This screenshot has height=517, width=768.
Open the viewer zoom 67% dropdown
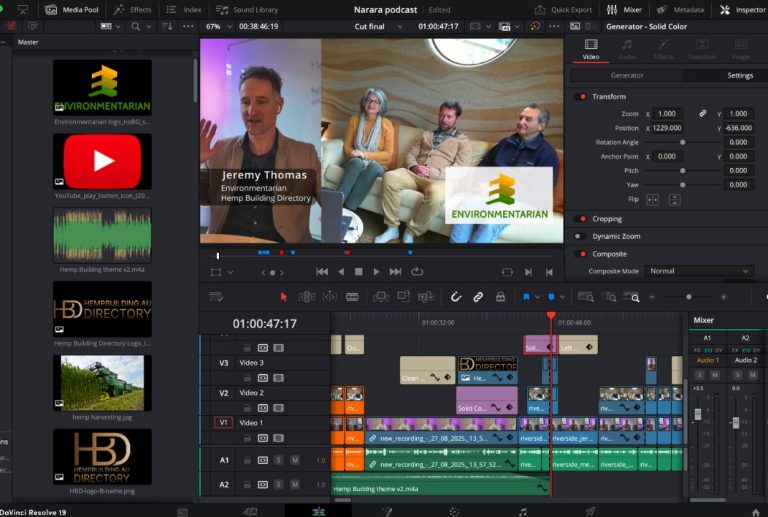coord(218,26)
